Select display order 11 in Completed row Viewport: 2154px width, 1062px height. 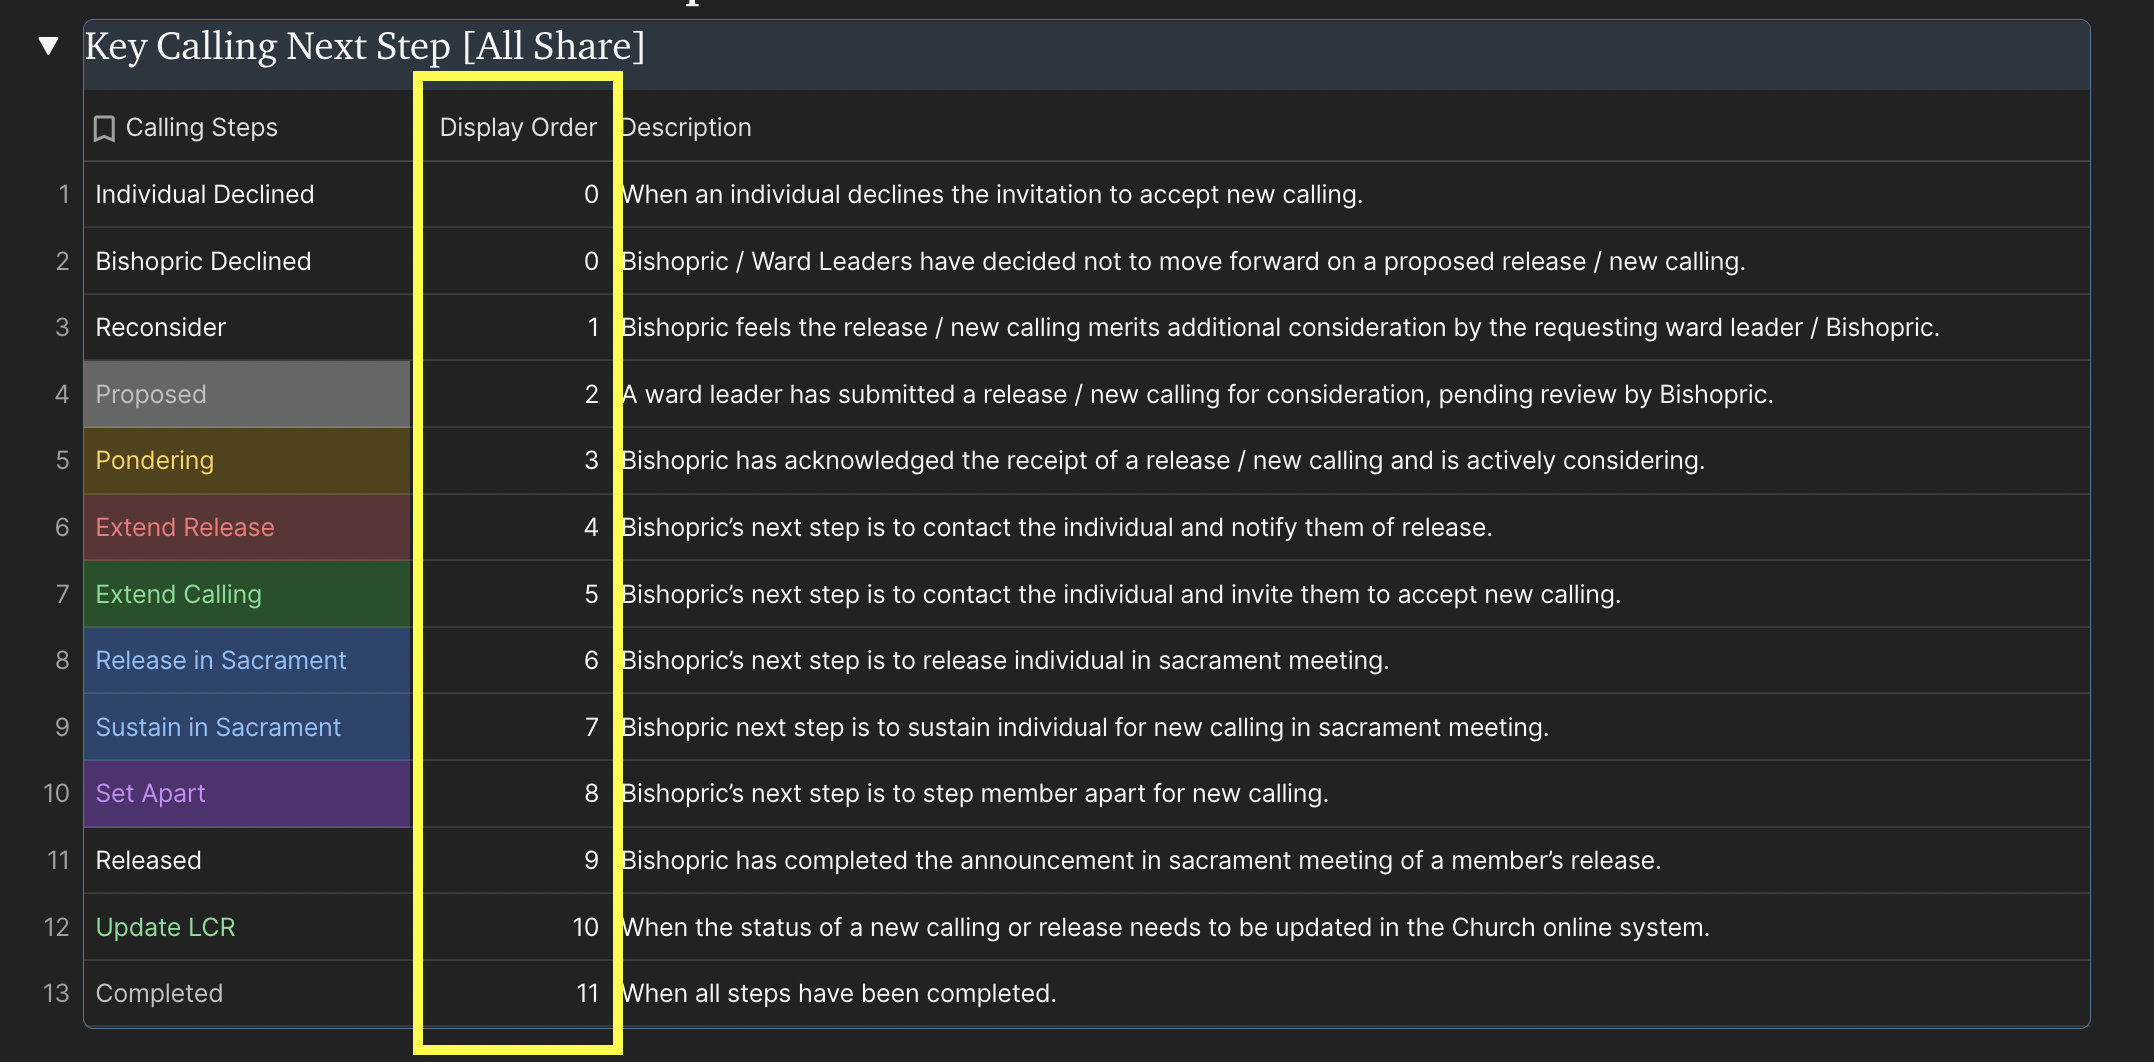tap(588, 993)
